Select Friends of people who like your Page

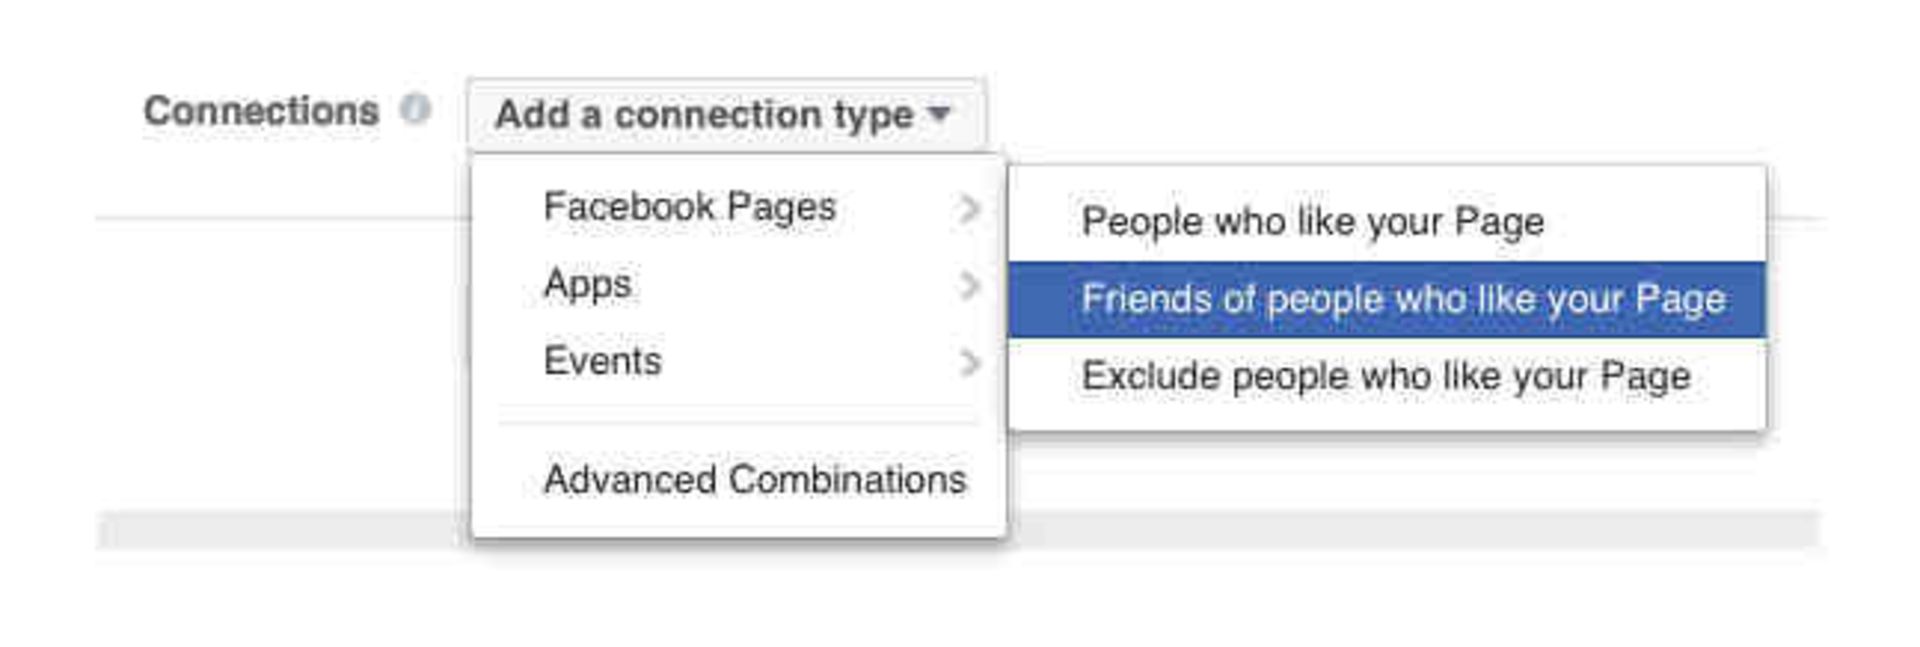pyautogui.click(x=1402, y=300)
